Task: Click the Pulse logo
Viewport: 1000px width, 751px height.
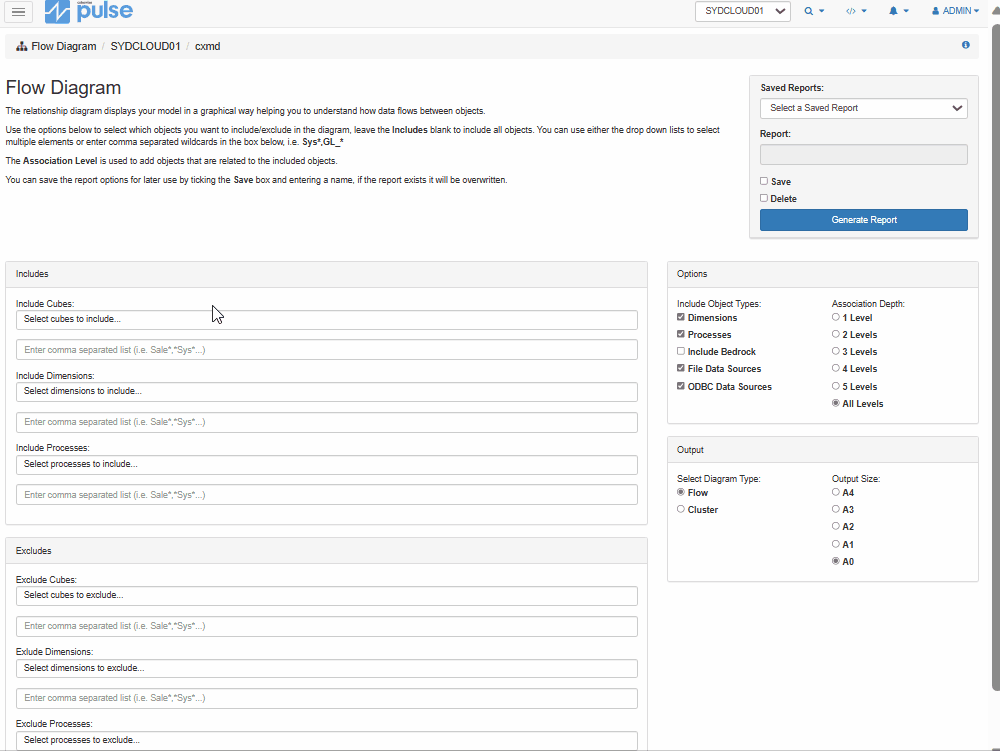Action: pyautogui.click(x=88, y=12)
